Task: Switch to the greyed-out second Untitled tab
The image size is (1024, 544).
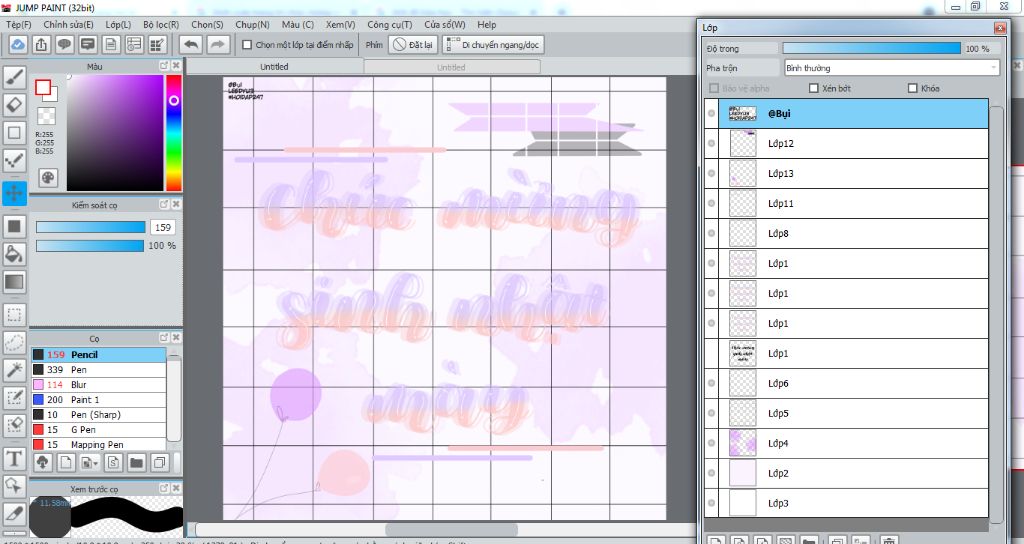Action: [451, 67]
